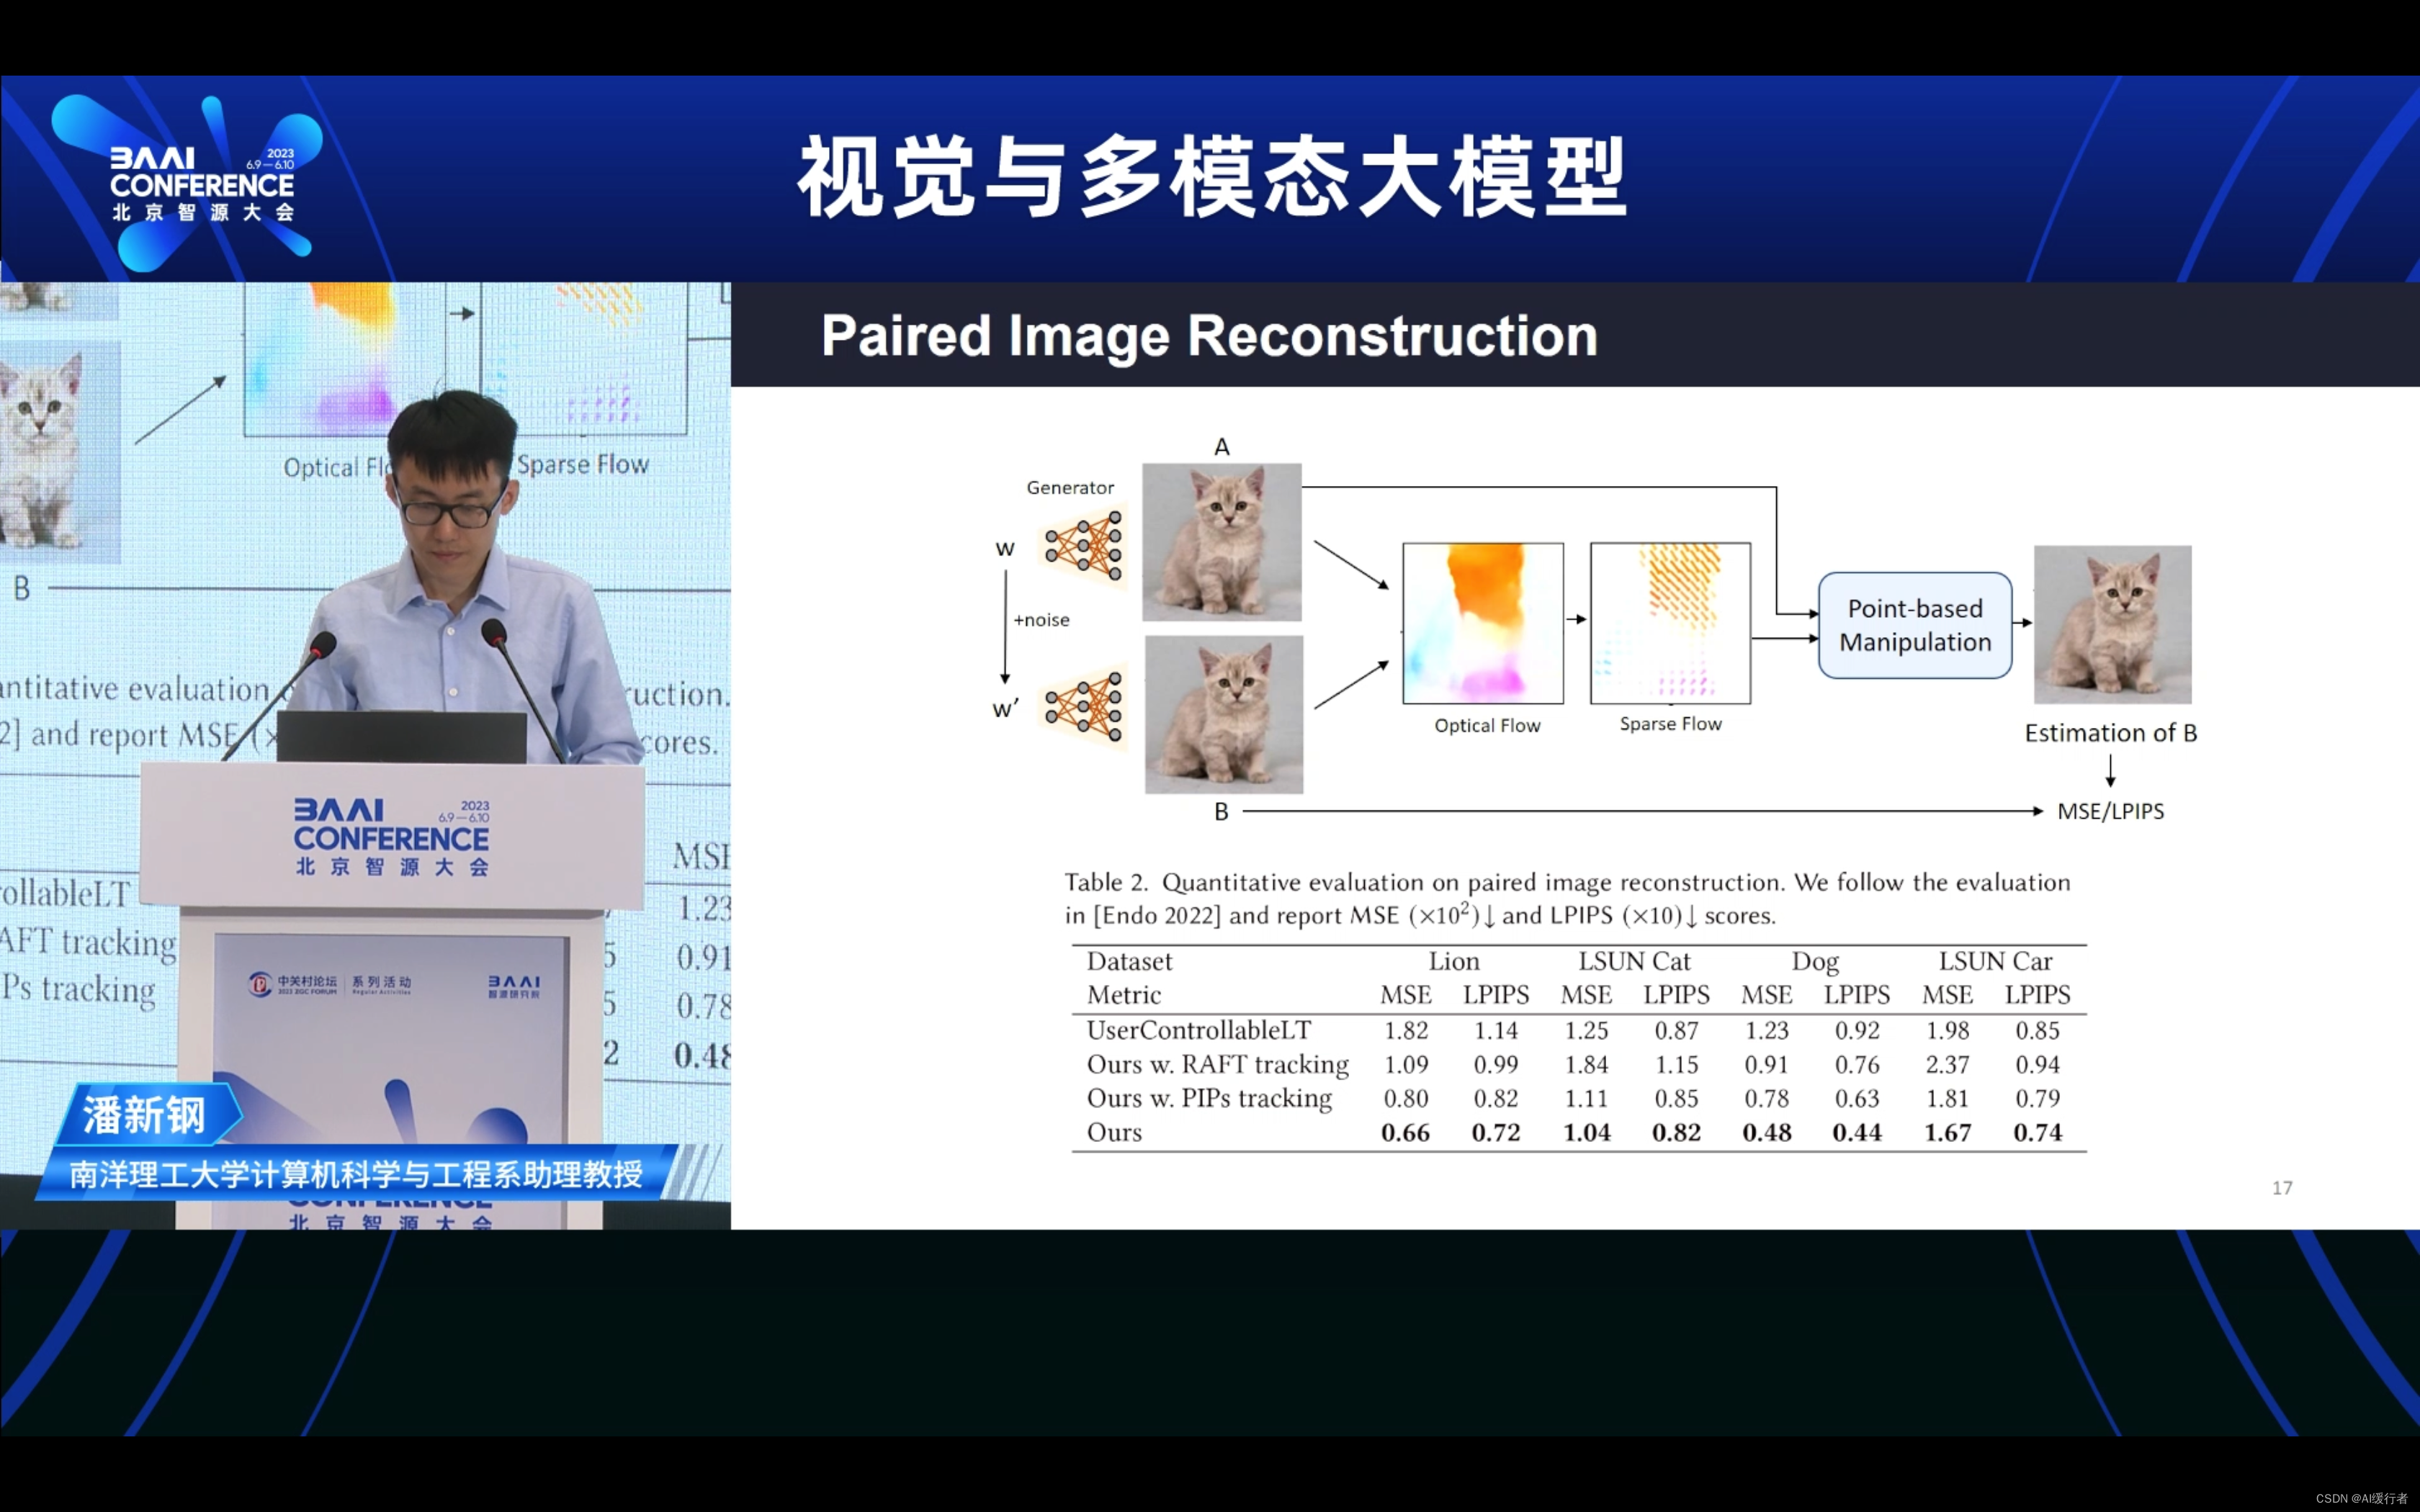
Task: Select the UserControllableLT row label
Action: pos(1198,1030)
